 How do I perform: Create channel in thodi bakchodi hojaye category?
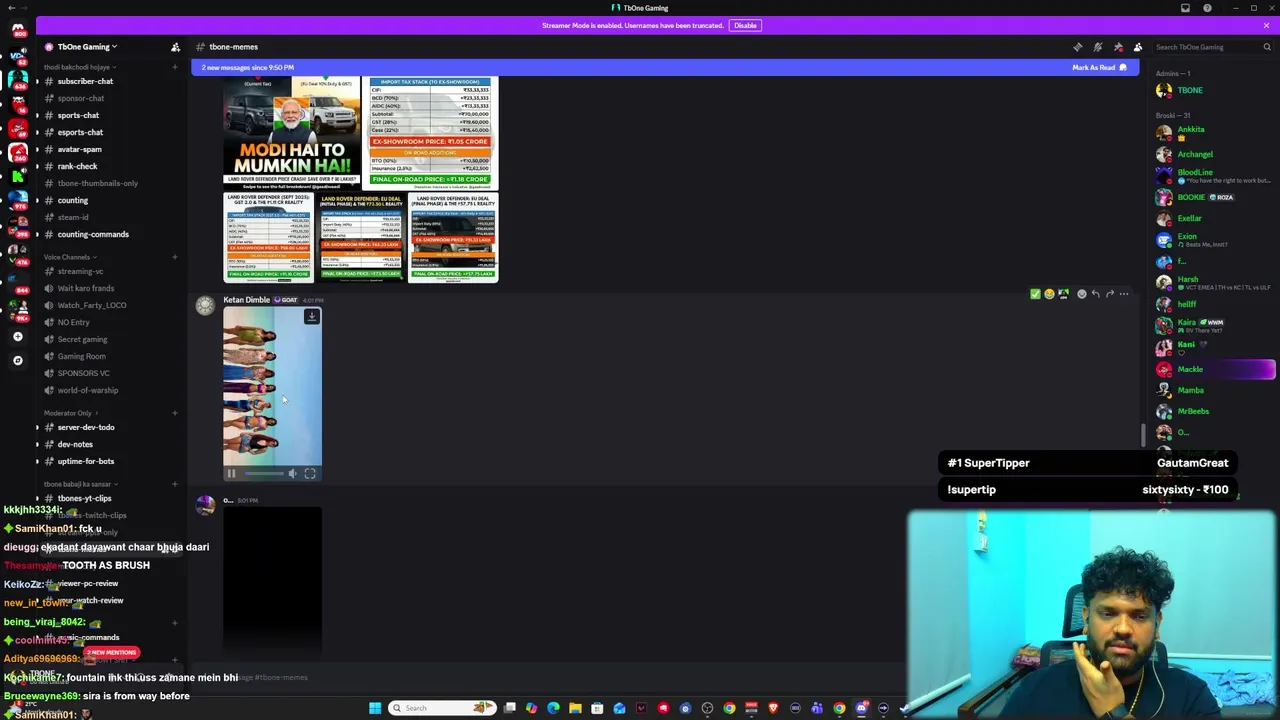175,67
